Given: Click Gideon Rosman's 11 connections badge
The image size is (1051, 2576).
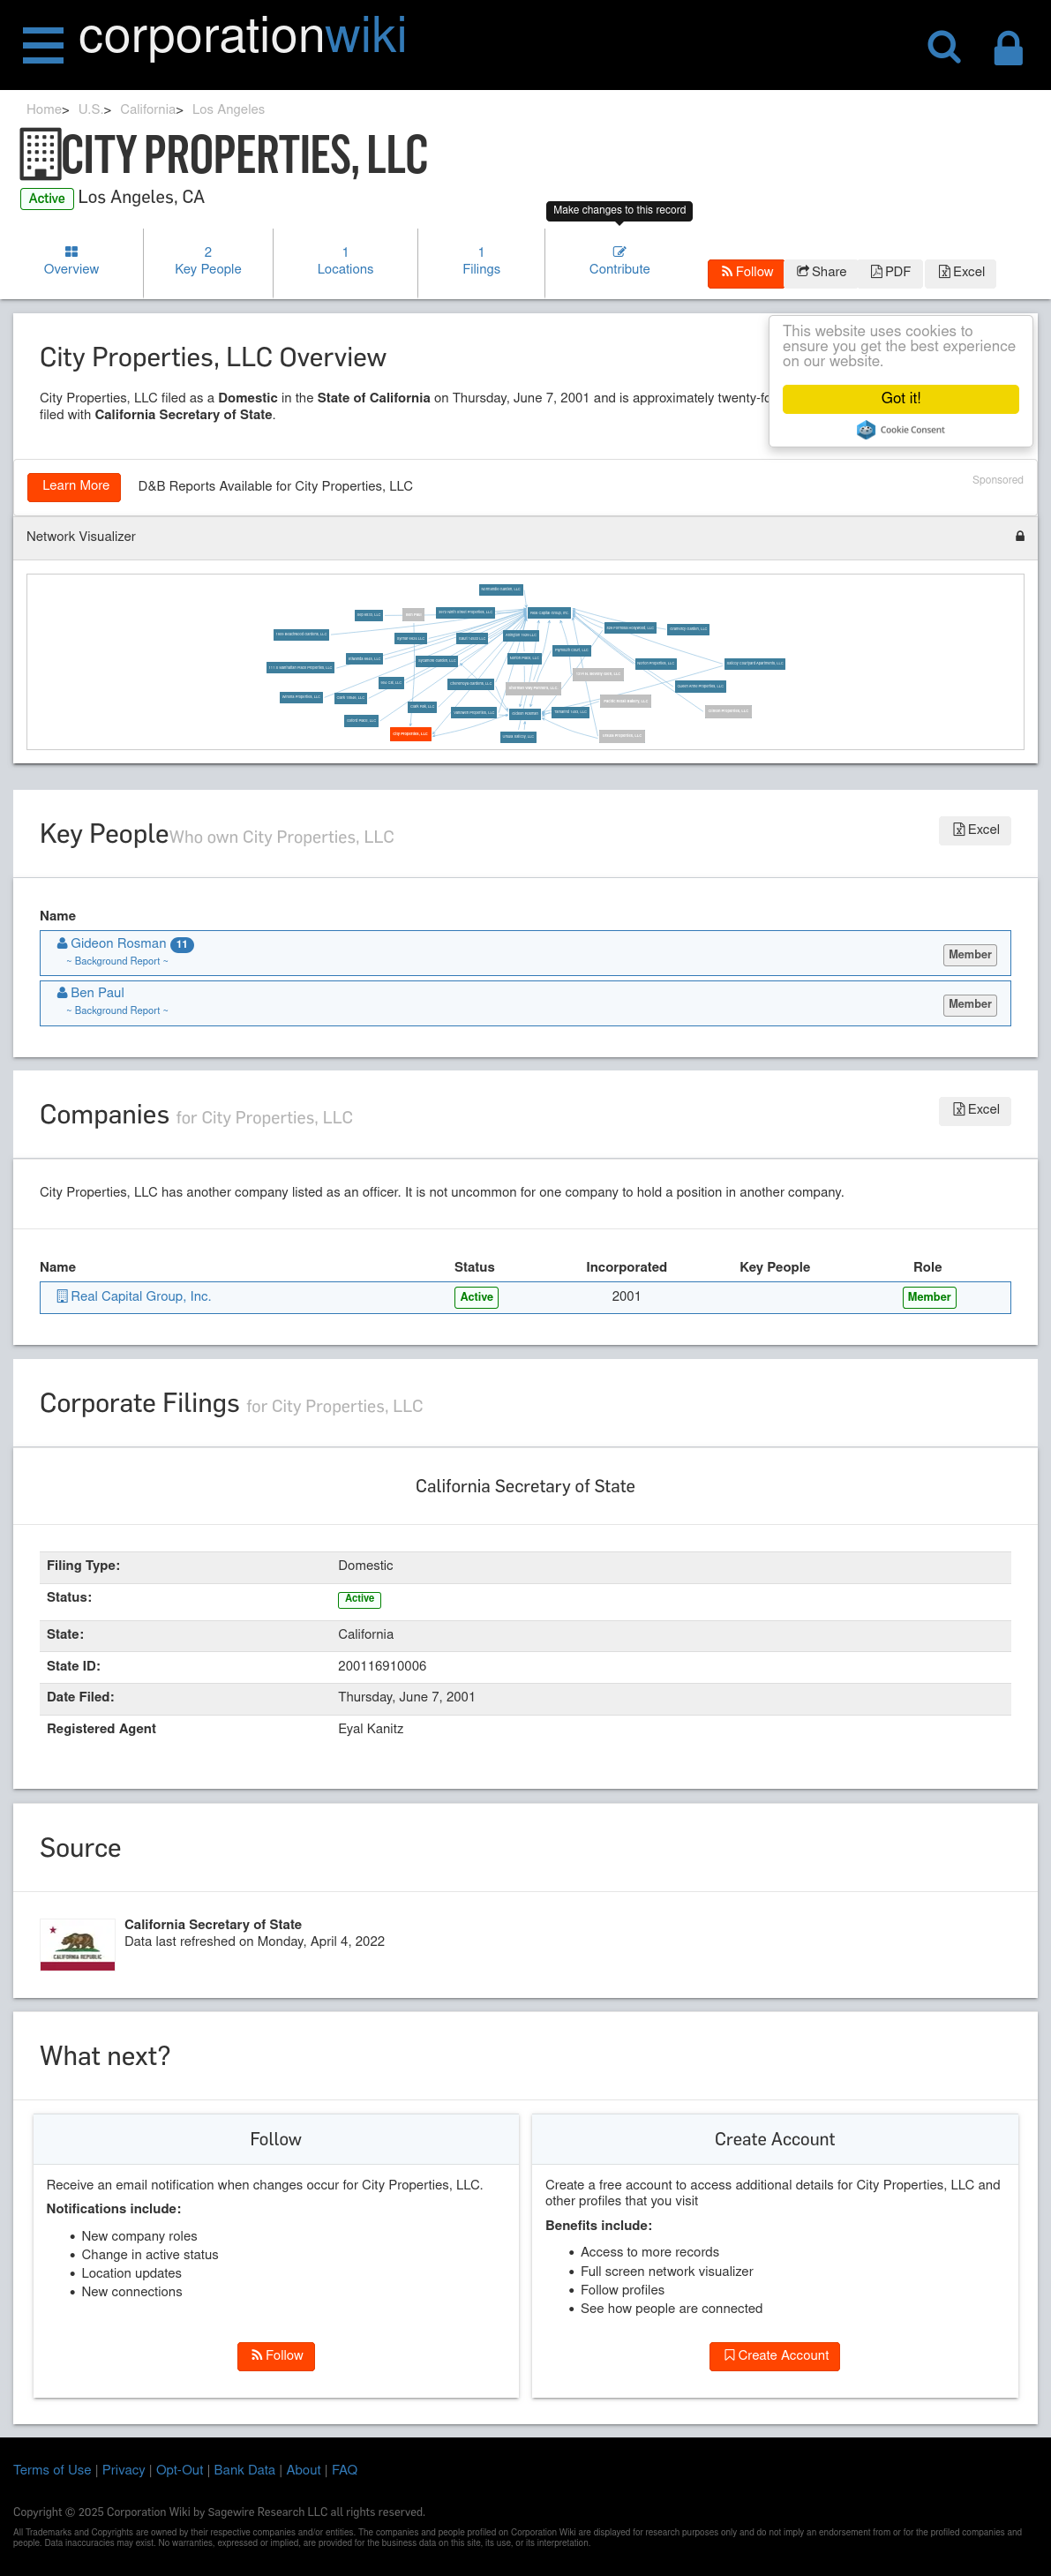Looking at the screenshot, I should [x=182, y=945].
